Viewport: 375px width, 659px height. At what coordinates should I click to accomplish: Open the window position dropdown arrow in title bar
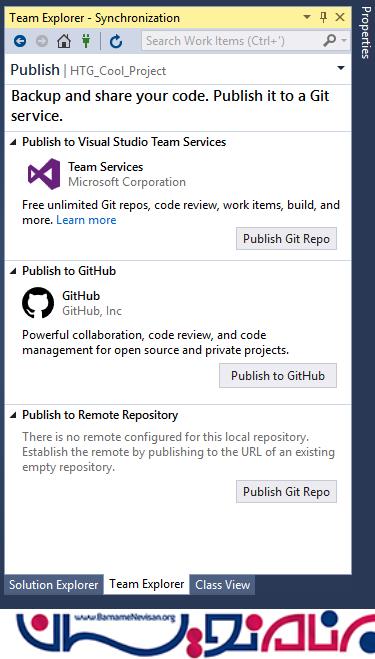tap(307, 17)
